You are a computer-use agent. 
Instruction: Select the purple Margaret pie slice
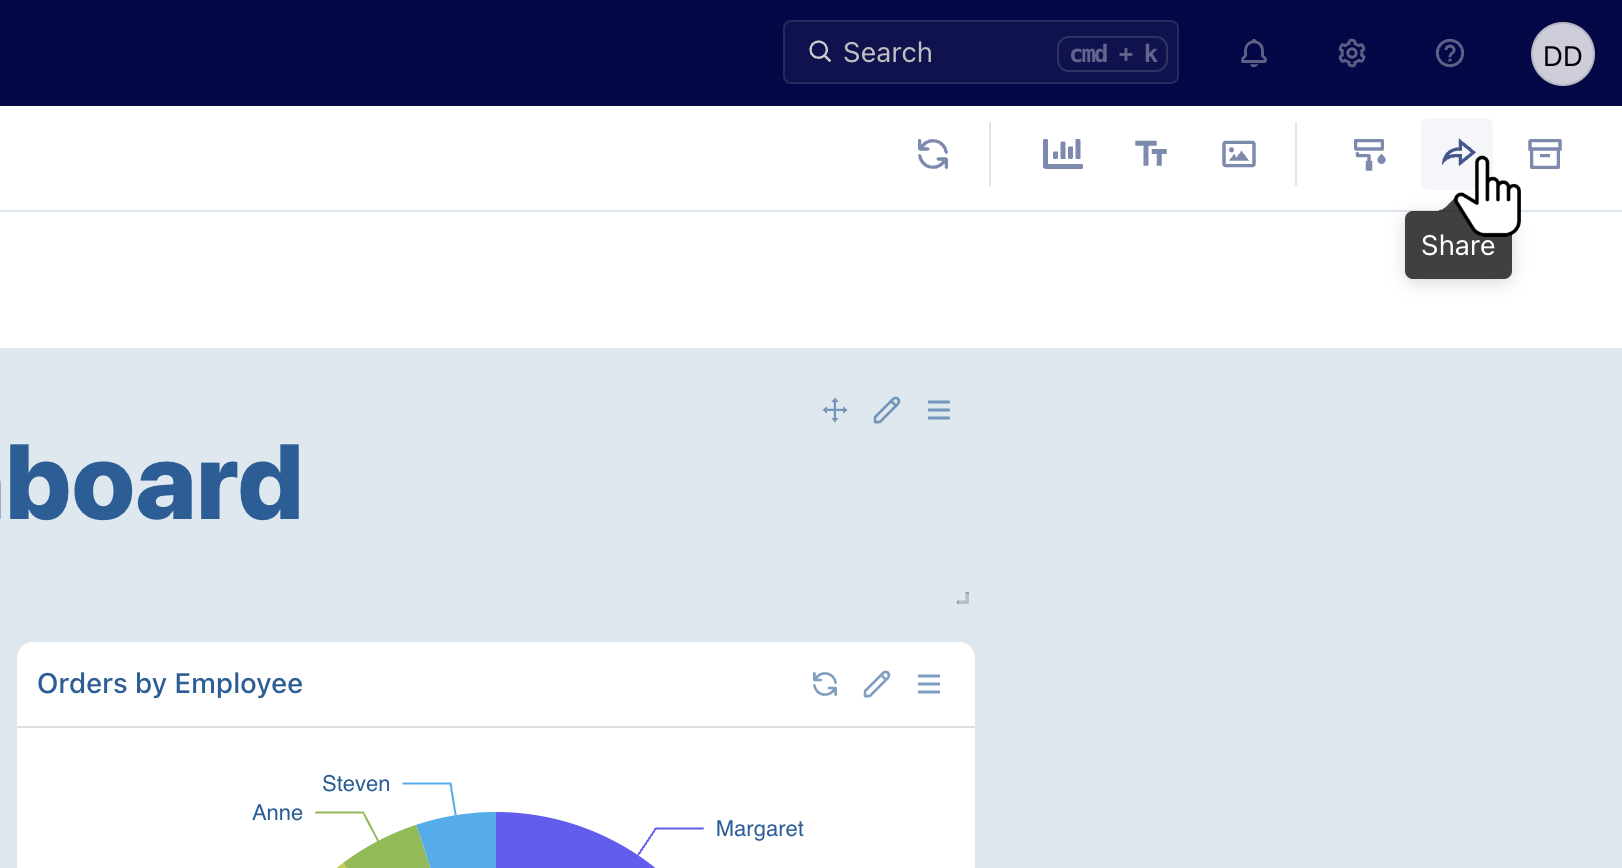coord(560,845)
